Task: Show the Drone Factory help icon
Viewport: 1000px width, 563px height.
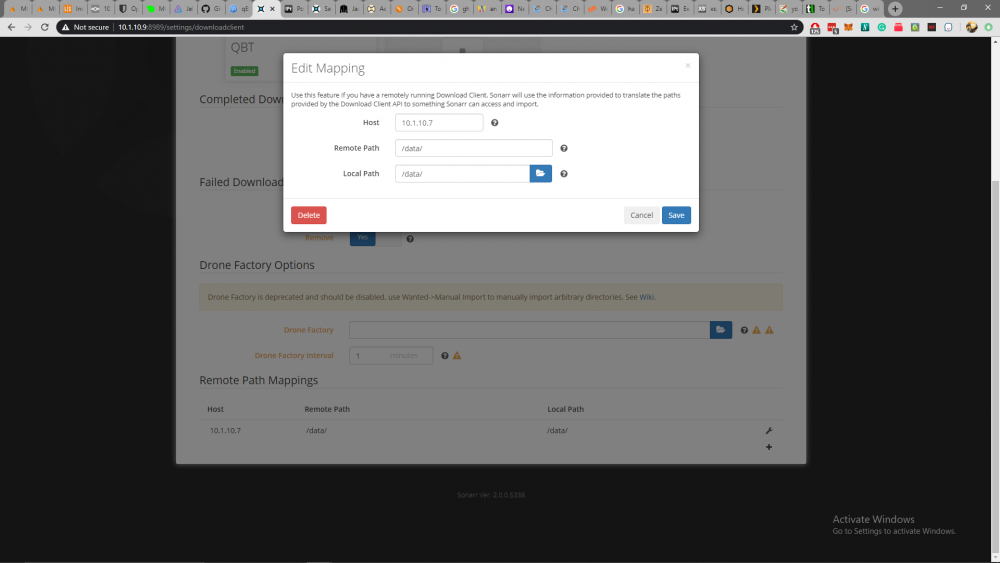Action: pyautogui.click(x=744, y=330)
